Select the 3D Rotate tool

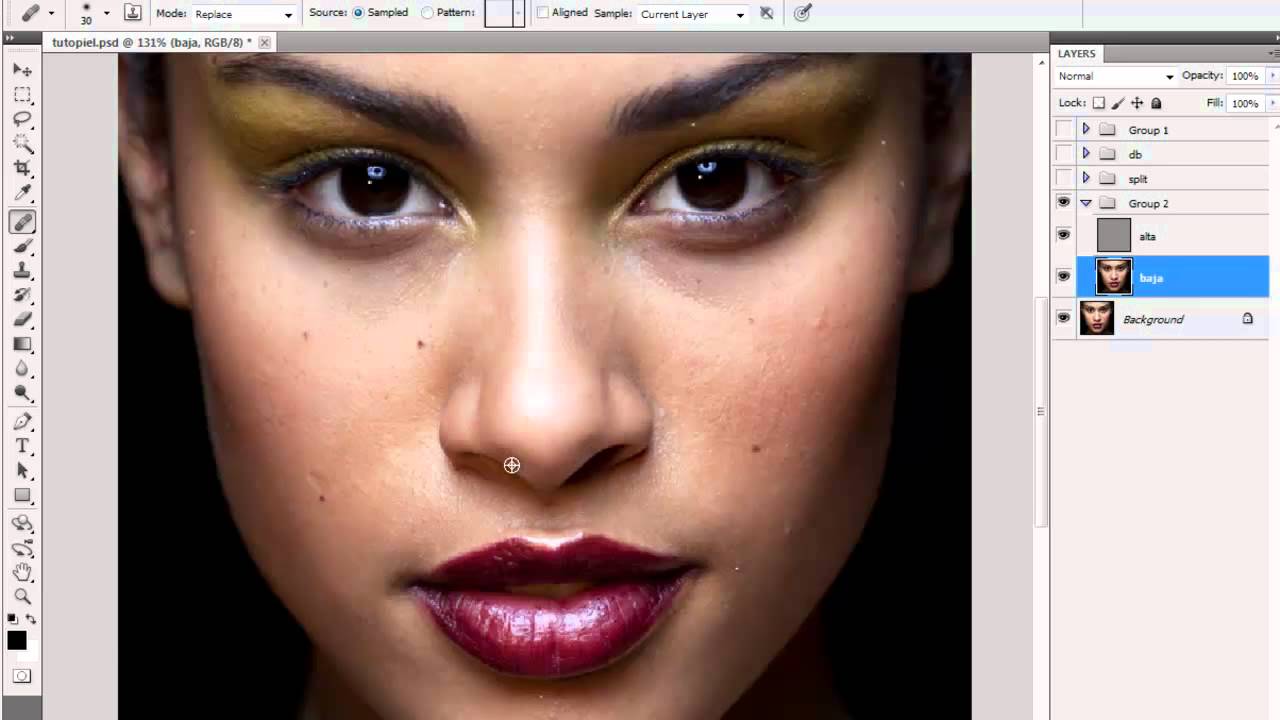pyautogui.click(x=22, y=524)
